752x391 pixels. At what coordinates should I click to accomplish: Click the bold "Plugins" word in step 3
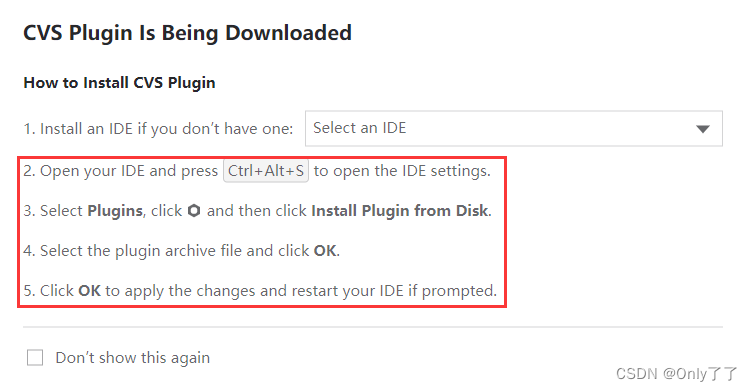click(115, 211)
